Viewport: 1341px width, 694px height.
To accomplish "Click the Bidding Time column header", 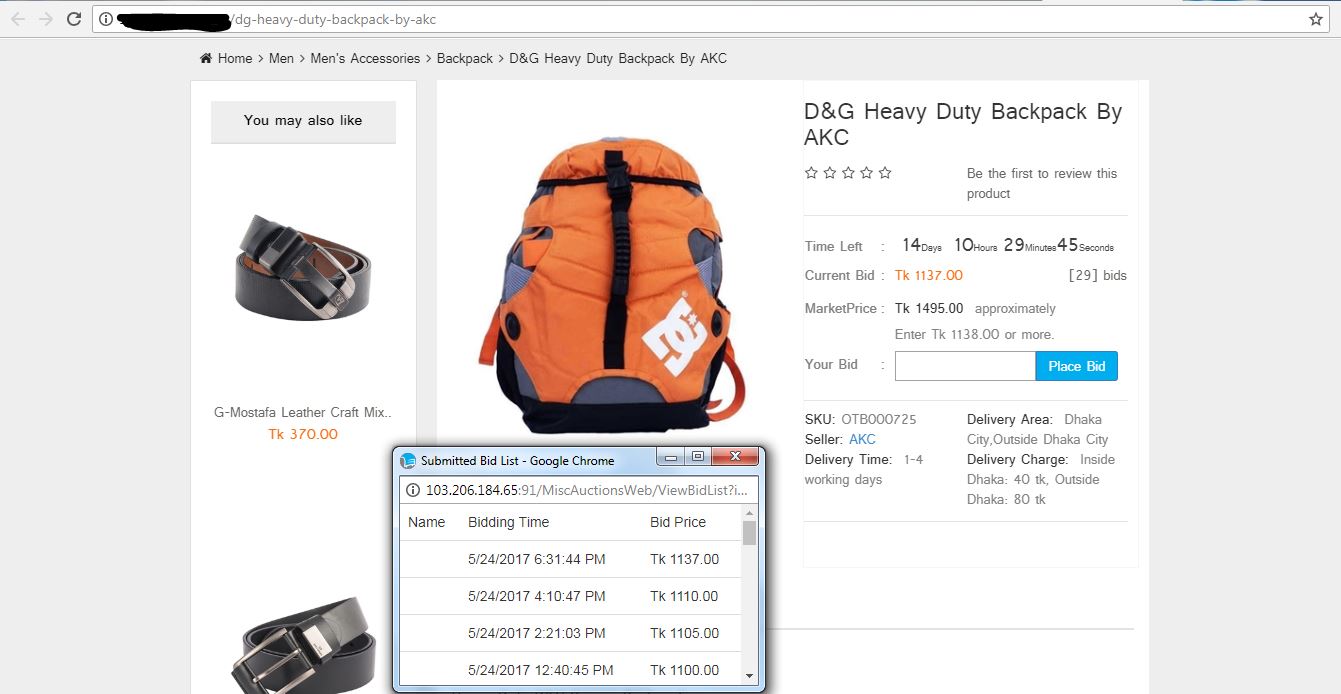I will coord(508,522).
